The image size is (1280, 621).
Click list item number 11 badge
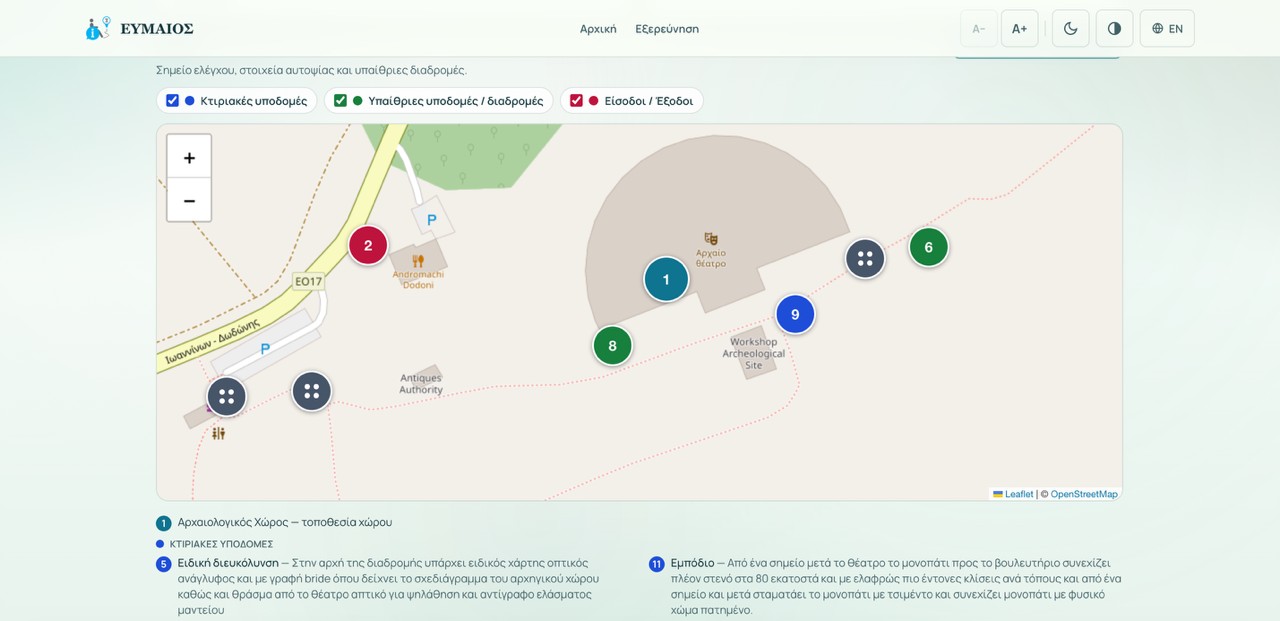656,564
